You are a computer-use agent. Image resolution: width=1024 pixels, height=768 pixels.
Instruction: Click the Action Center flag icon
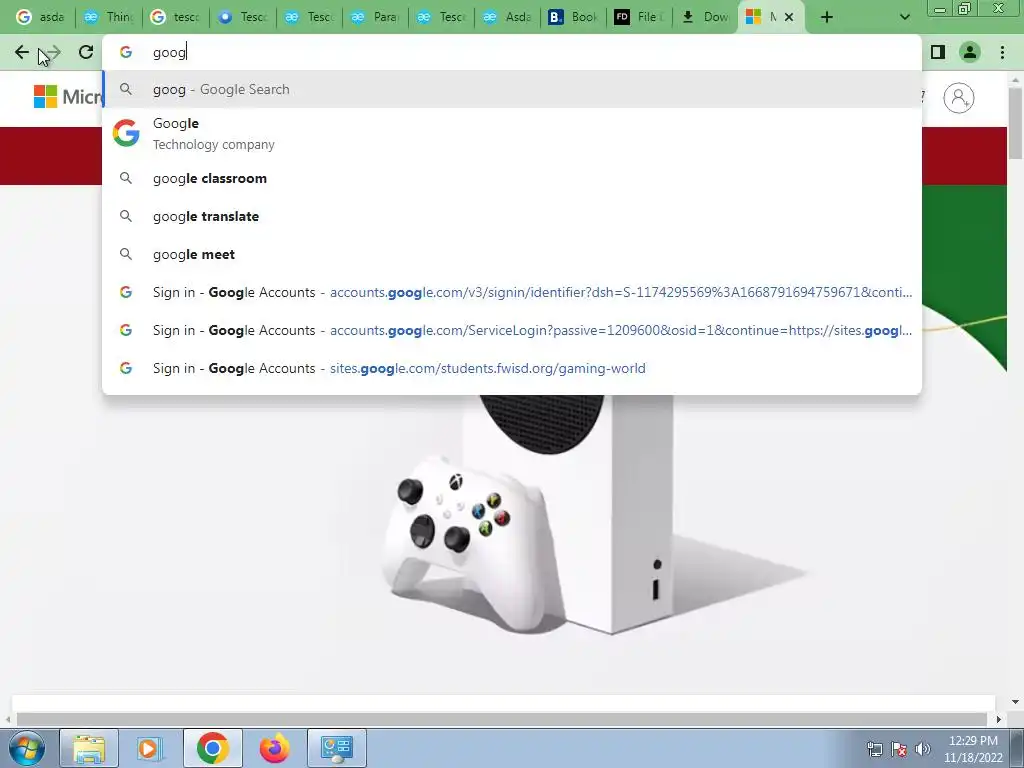pyautogui.click(x=899, y=749)
